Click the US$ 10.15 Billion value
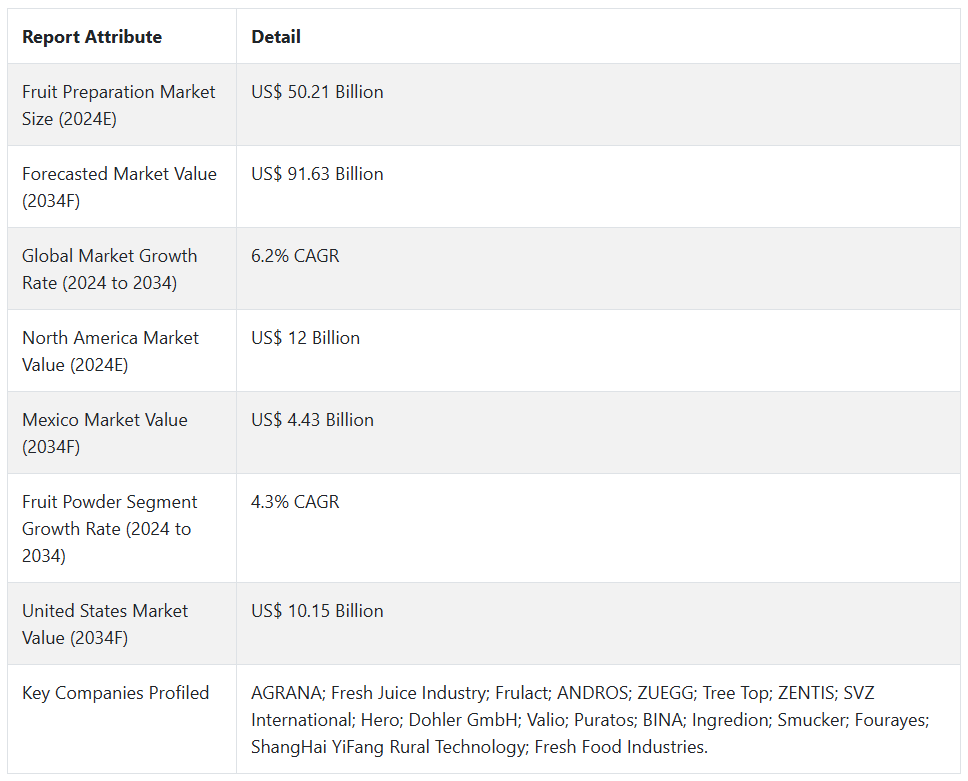Viewport: 968px width, 781px height. click(317, 611)
